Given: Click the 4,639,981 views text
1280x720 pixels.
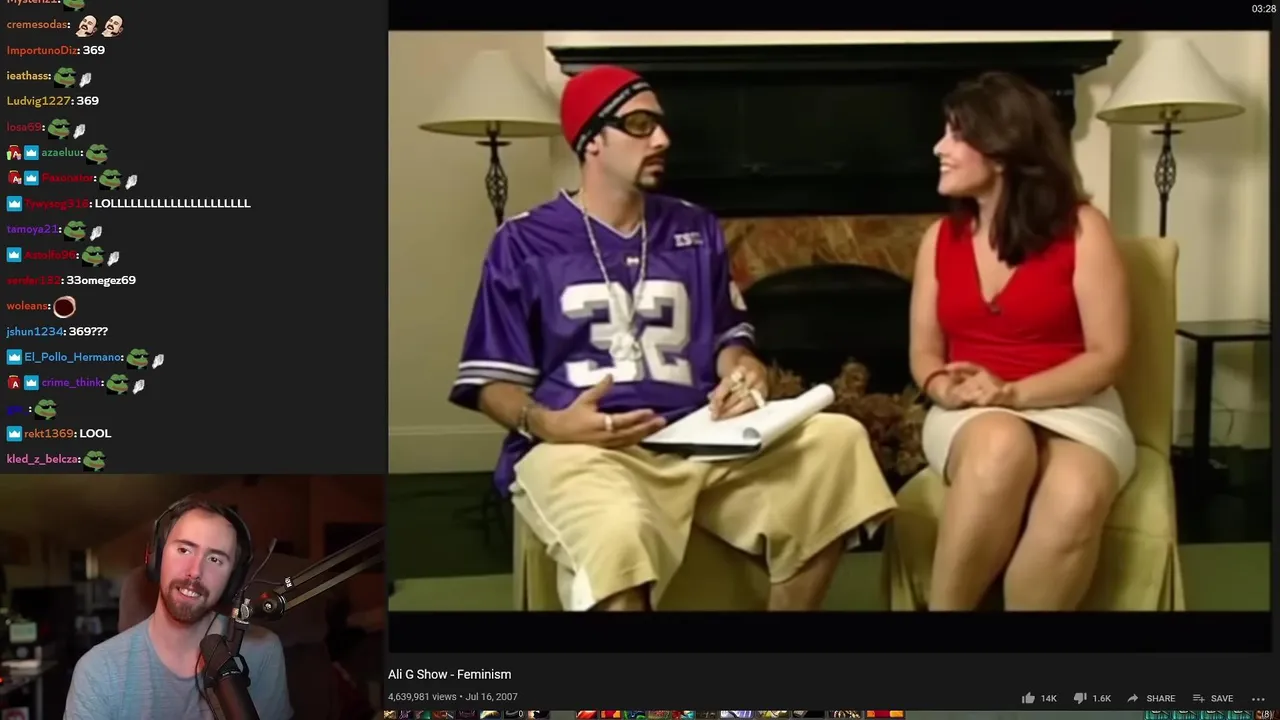Looking at the screenshot, I should tap(422, 697).
